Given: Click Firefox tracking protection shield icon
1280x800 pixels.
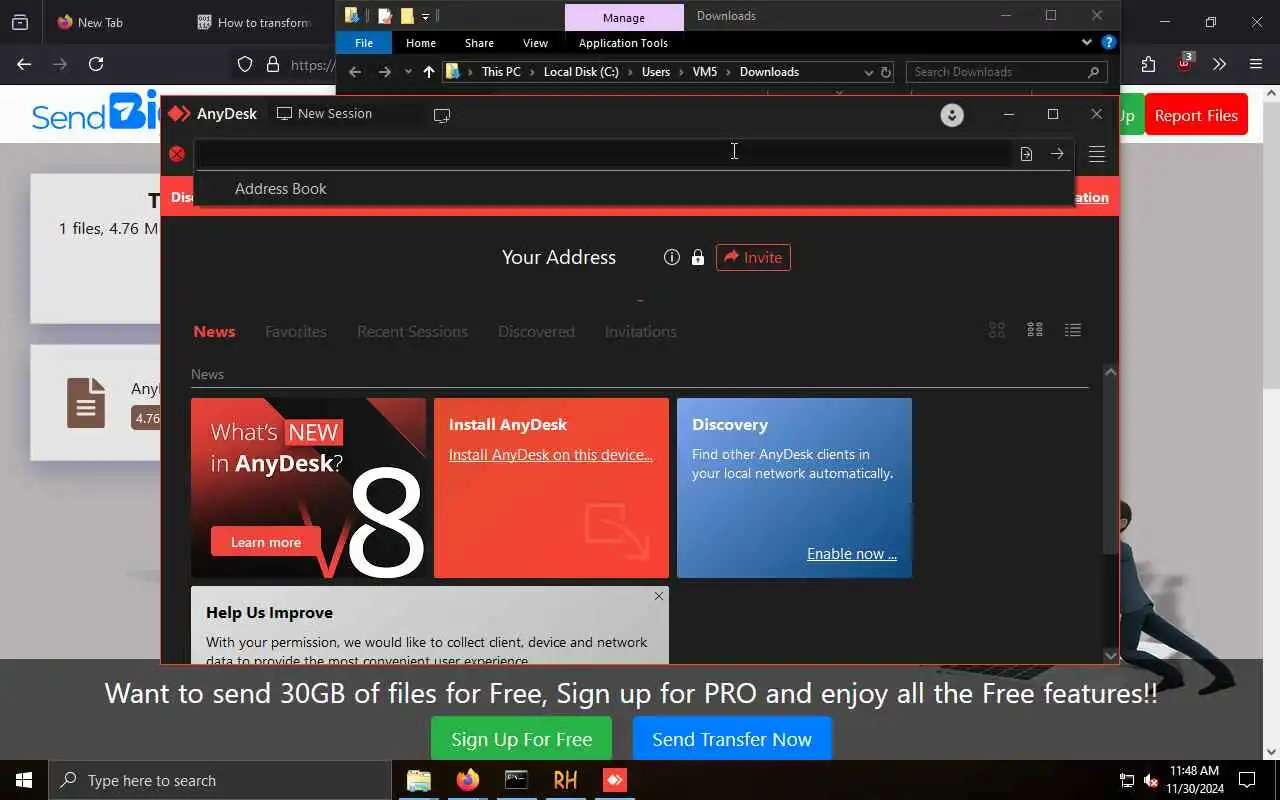Looking at the screenshot, I should (245, 64).
